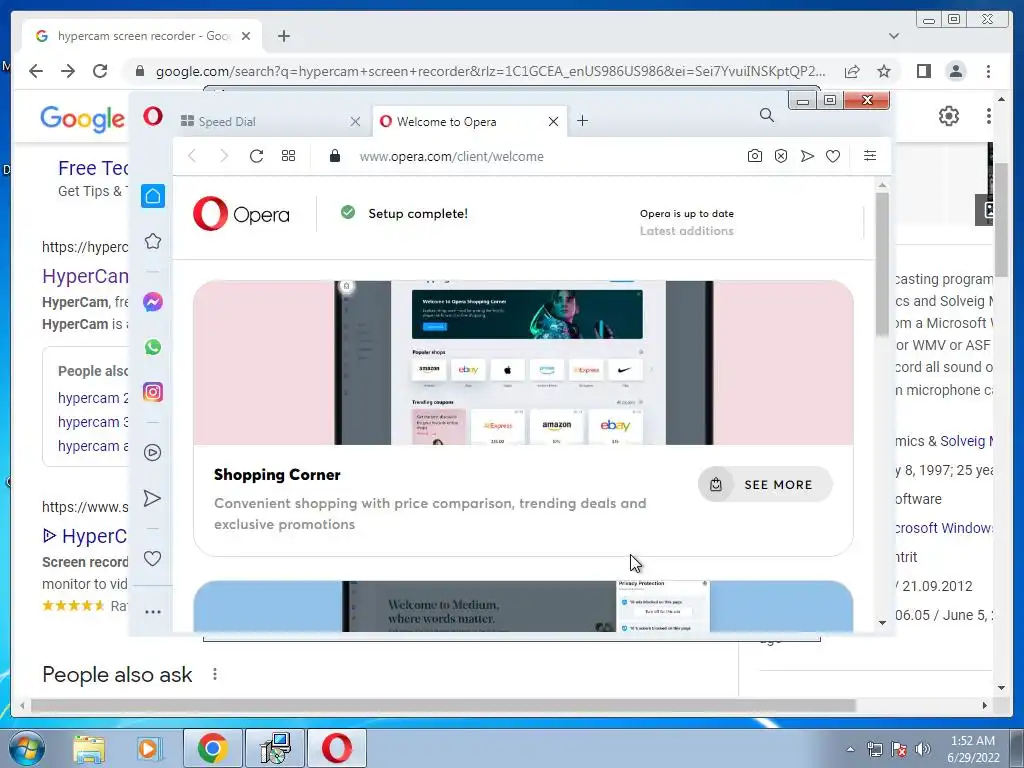Click Chrome's address bar URL
The width and height of the screenshot is (1024, 768).
(490, 71)
